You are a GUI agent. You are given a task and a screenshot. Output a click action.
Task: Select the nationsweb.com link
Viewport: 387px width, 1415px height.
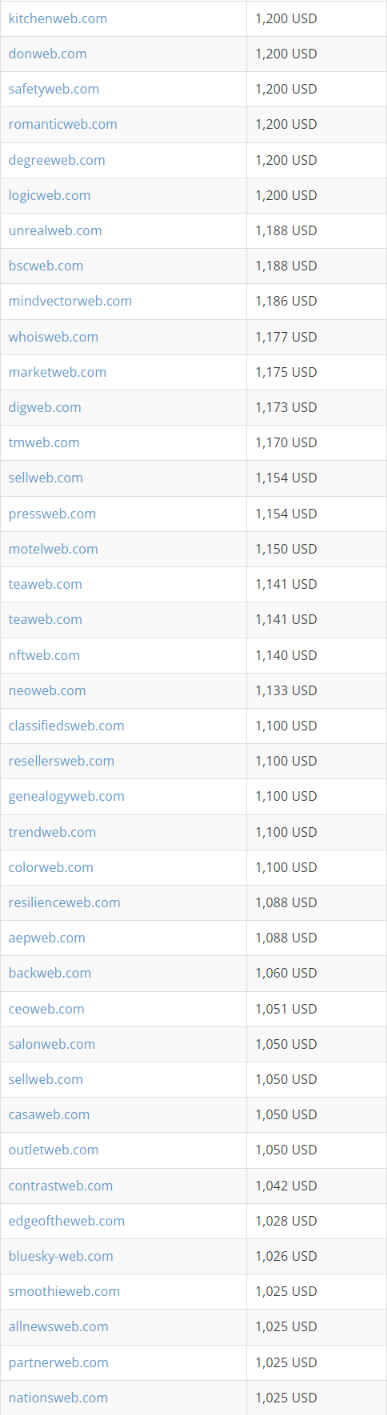point(58,1397)
